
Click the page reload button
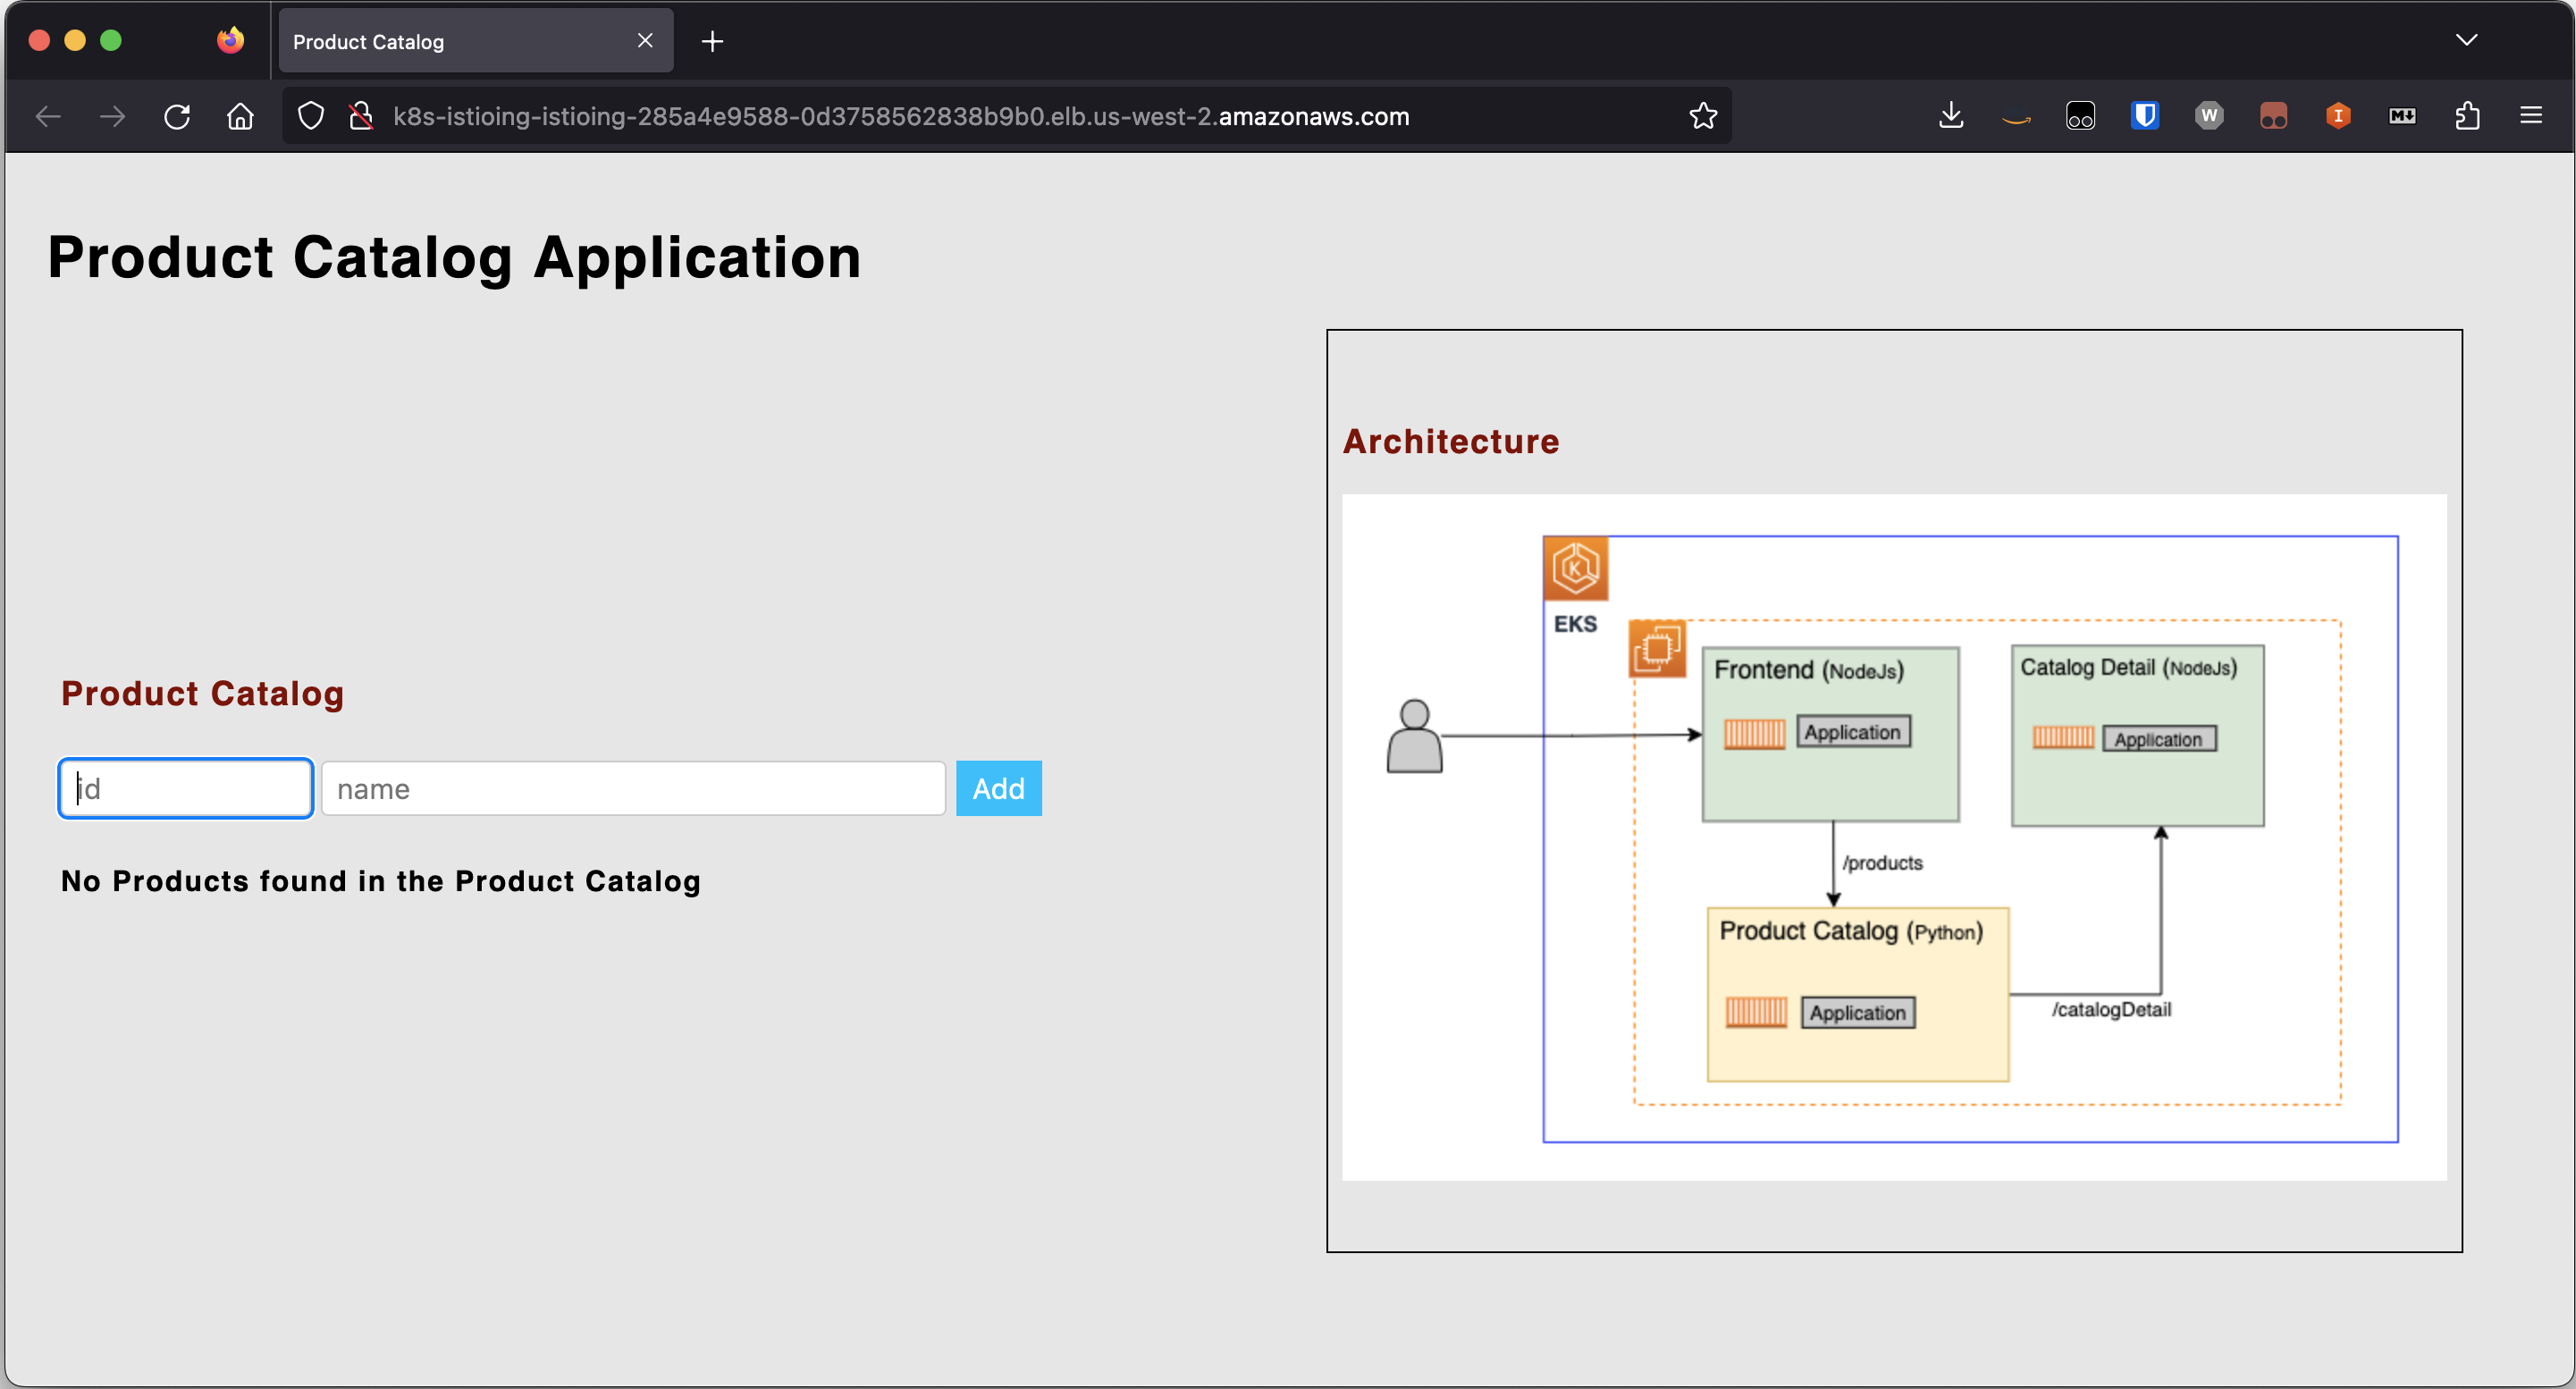pos(178,116)
